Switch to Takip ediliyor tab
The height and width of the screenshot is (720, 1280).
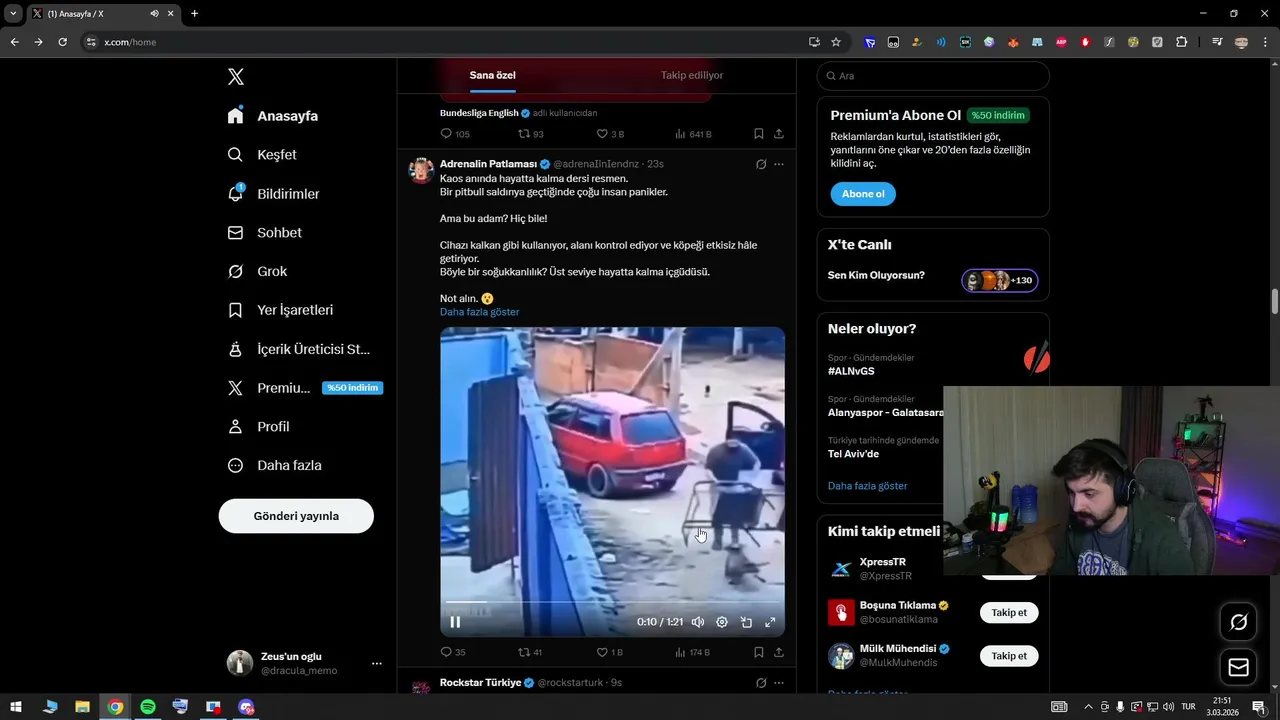click(692, 75)
